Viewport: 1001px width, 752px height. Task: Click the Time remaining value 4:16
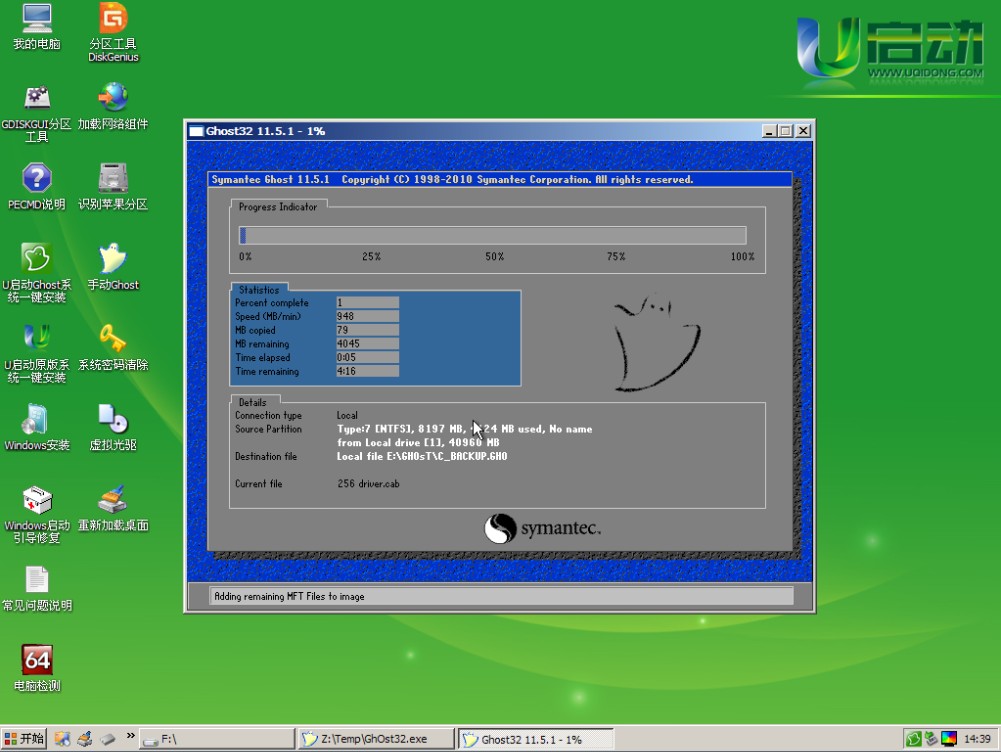pos(367,371)
